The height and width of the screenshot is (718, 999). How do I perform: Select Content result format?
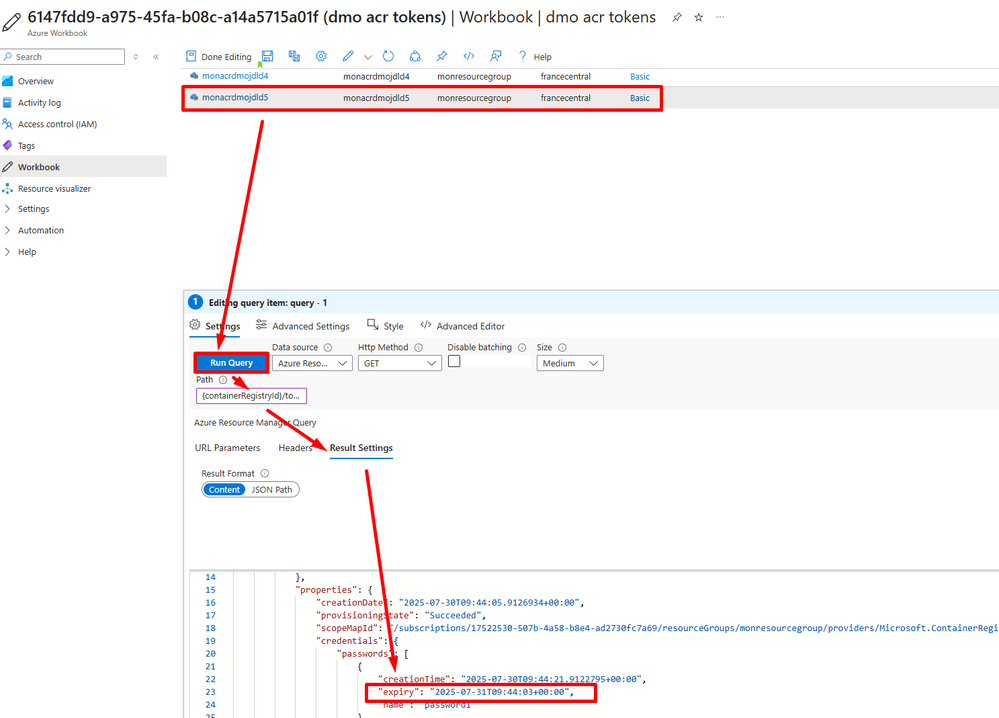pos(224,489)
